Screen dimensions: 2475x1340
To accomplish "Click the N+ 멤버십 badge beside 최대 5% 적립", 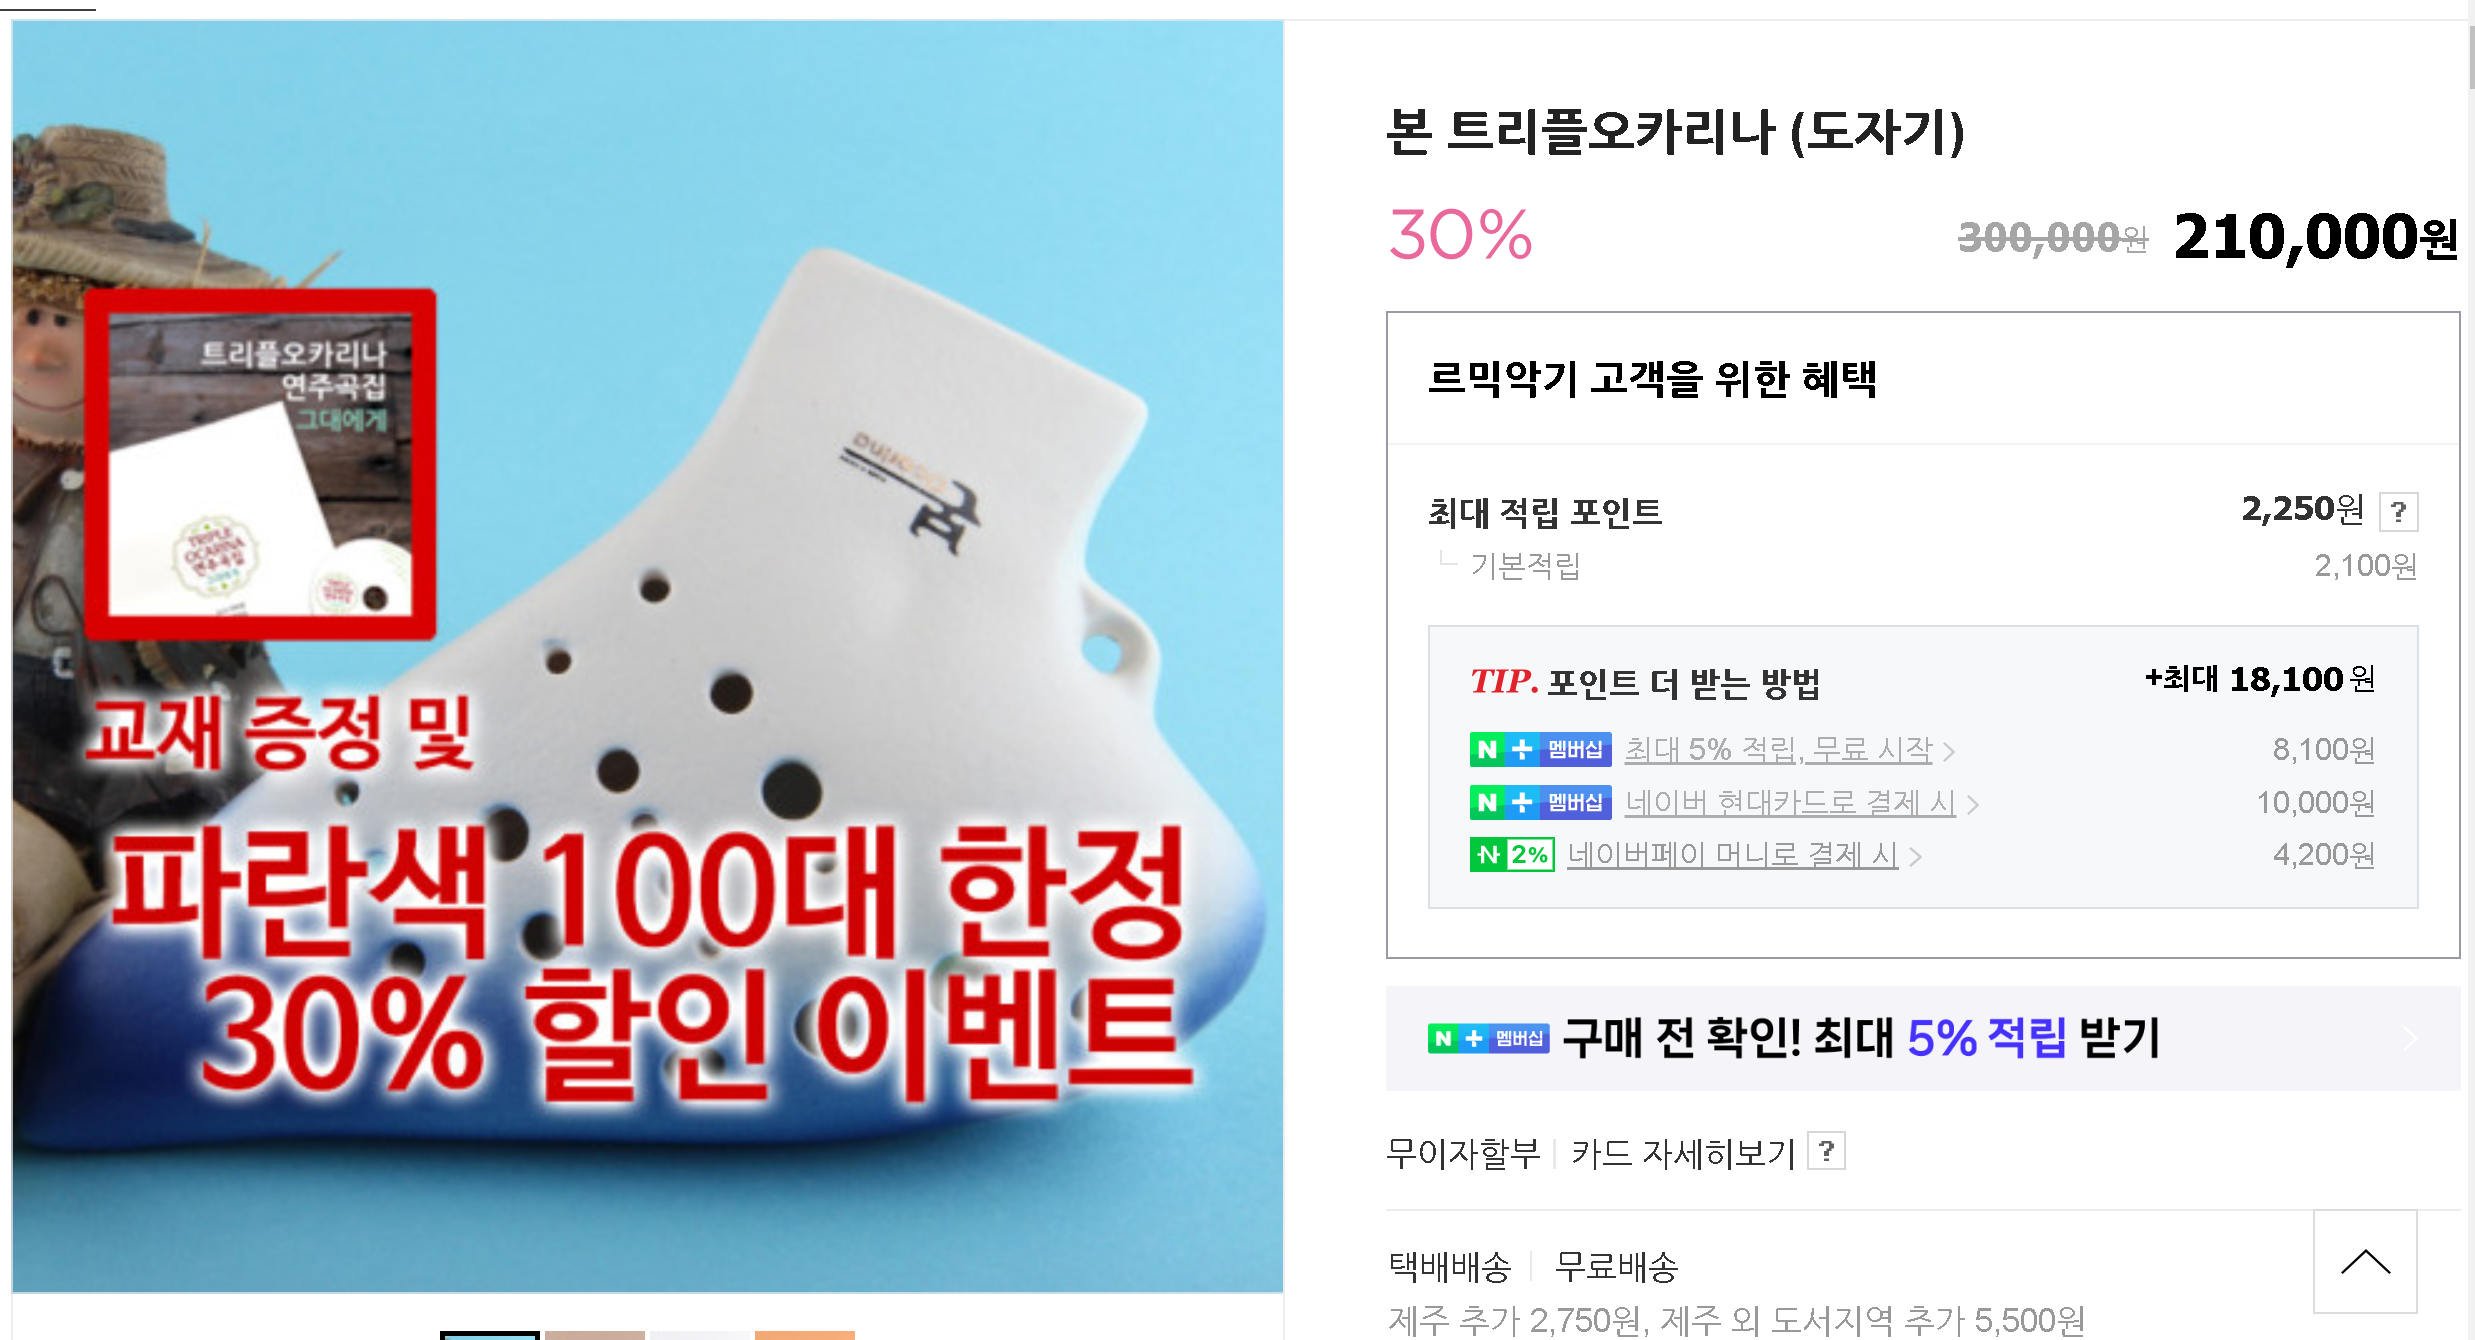I will coord(1540,749).
